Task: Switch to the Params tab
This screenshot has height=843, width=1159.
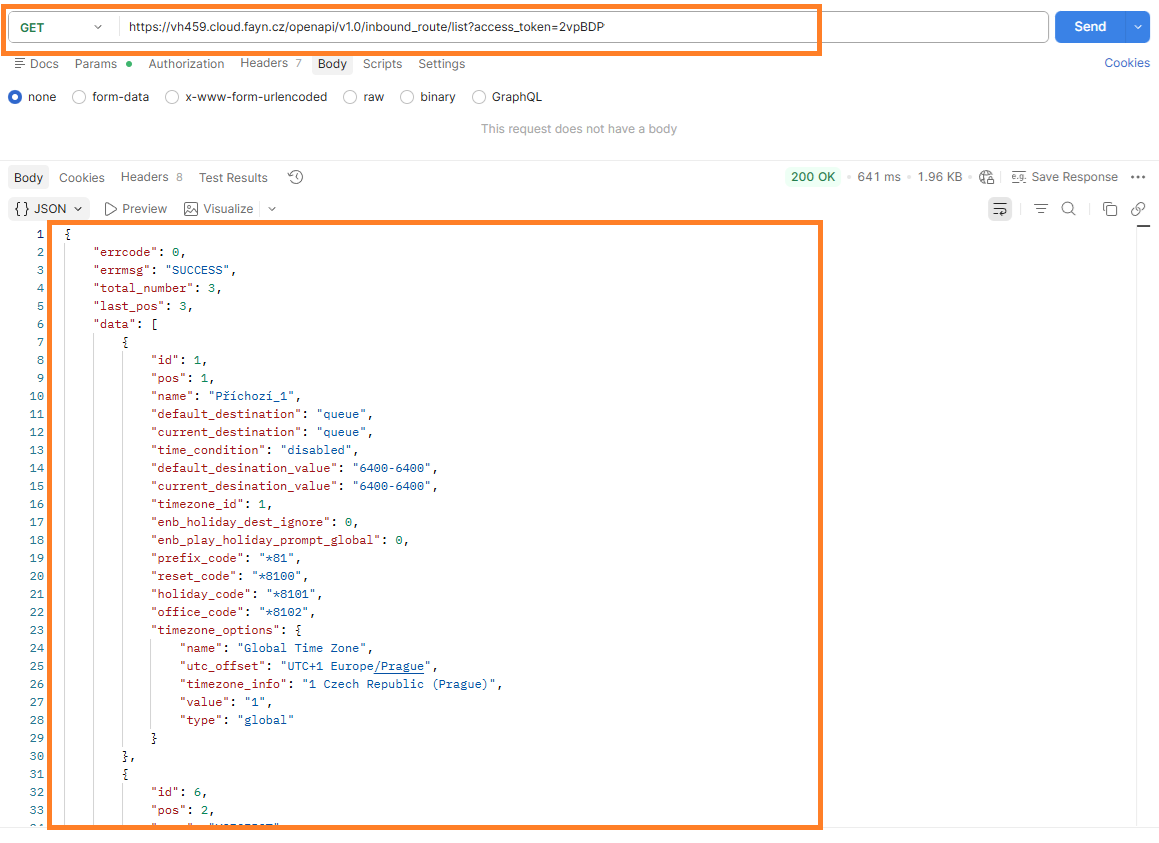Action: click(103, 64)
